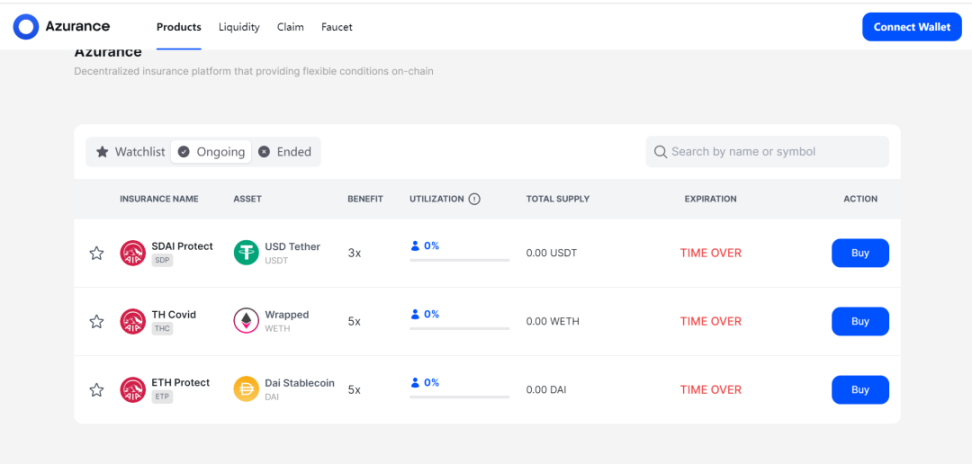Click the Azurance logo icon
Image resolution: width=972 pixels, height=464 pixels.
click(26, 27)
